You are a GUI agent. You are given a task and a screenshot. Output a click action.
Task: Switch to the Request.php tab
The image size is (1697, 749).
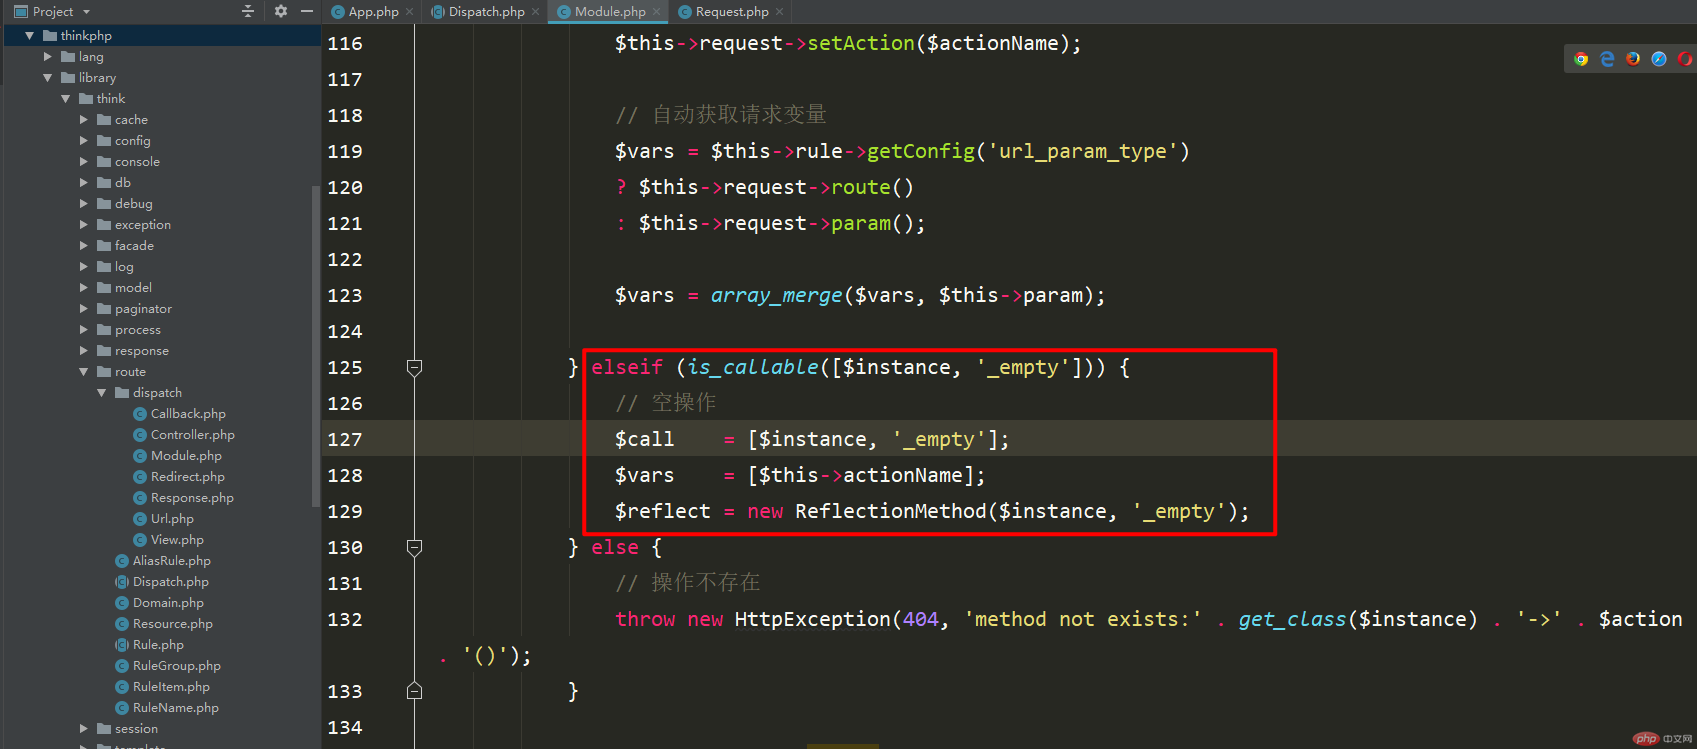coord(732,11)
